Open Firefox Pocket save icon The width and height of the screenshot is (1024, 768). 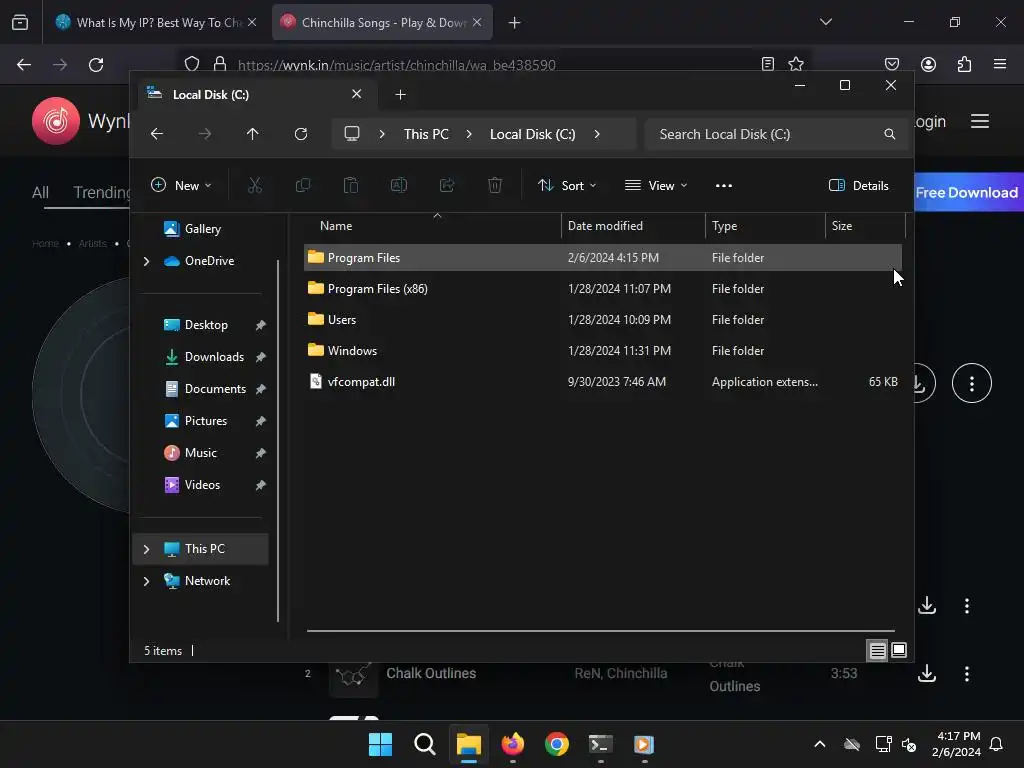(891, 64)
